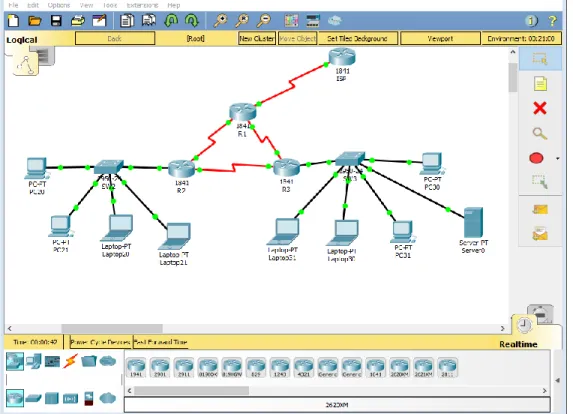Zoom in on the workspace
573x414 pixels.
(220, 20)
